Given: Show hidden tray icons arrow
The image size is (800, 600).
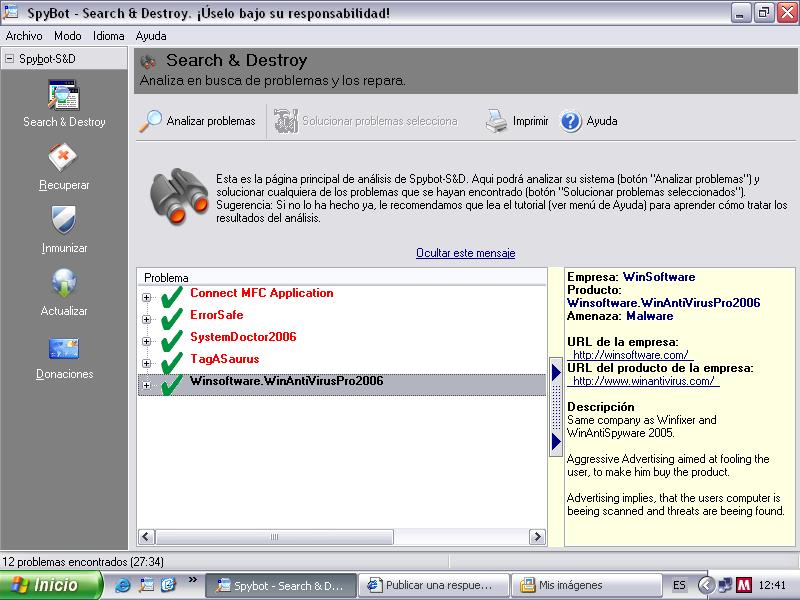Looking at the screenshot, I should point(707,585).
